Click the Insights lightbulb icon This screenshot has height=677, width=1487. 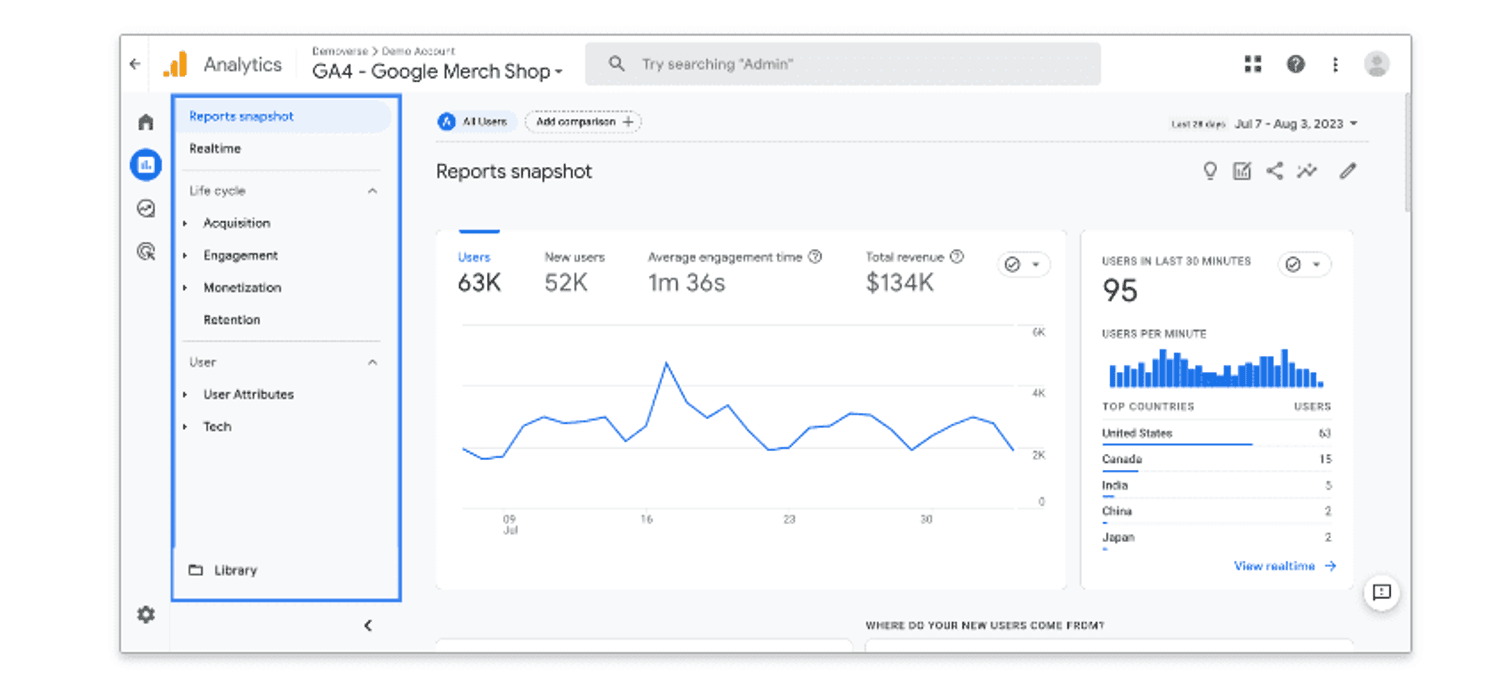1210,171
